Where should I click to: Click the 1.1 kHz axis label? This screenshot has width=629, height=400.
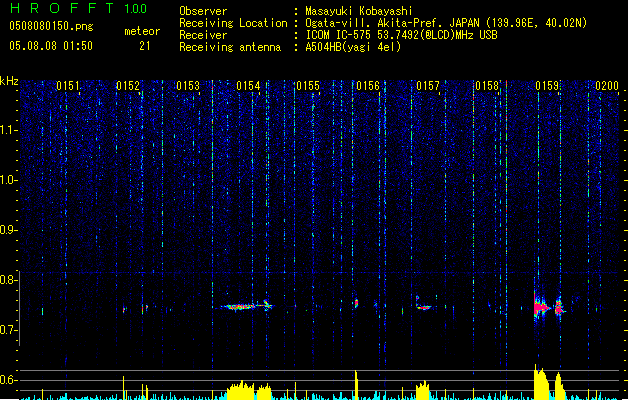click(x=8, y=130)
